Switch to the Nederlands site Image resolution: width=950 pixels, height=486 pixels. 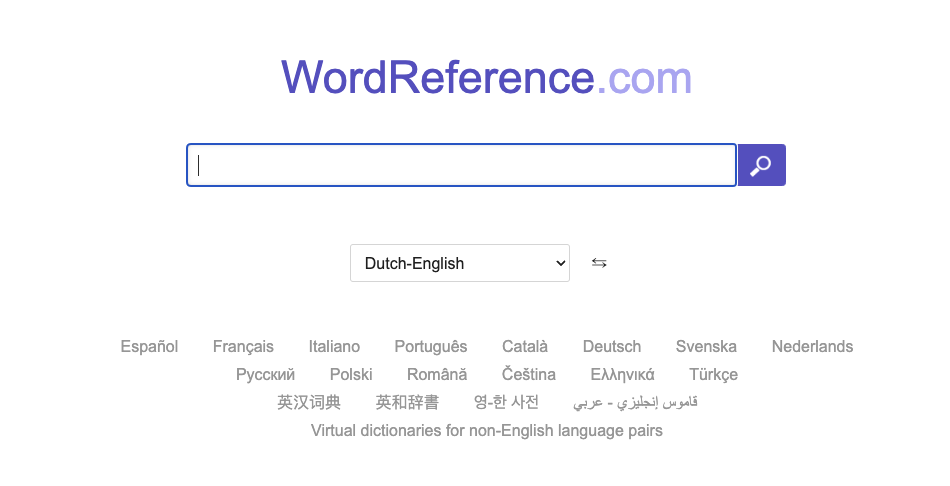[812, 347]
